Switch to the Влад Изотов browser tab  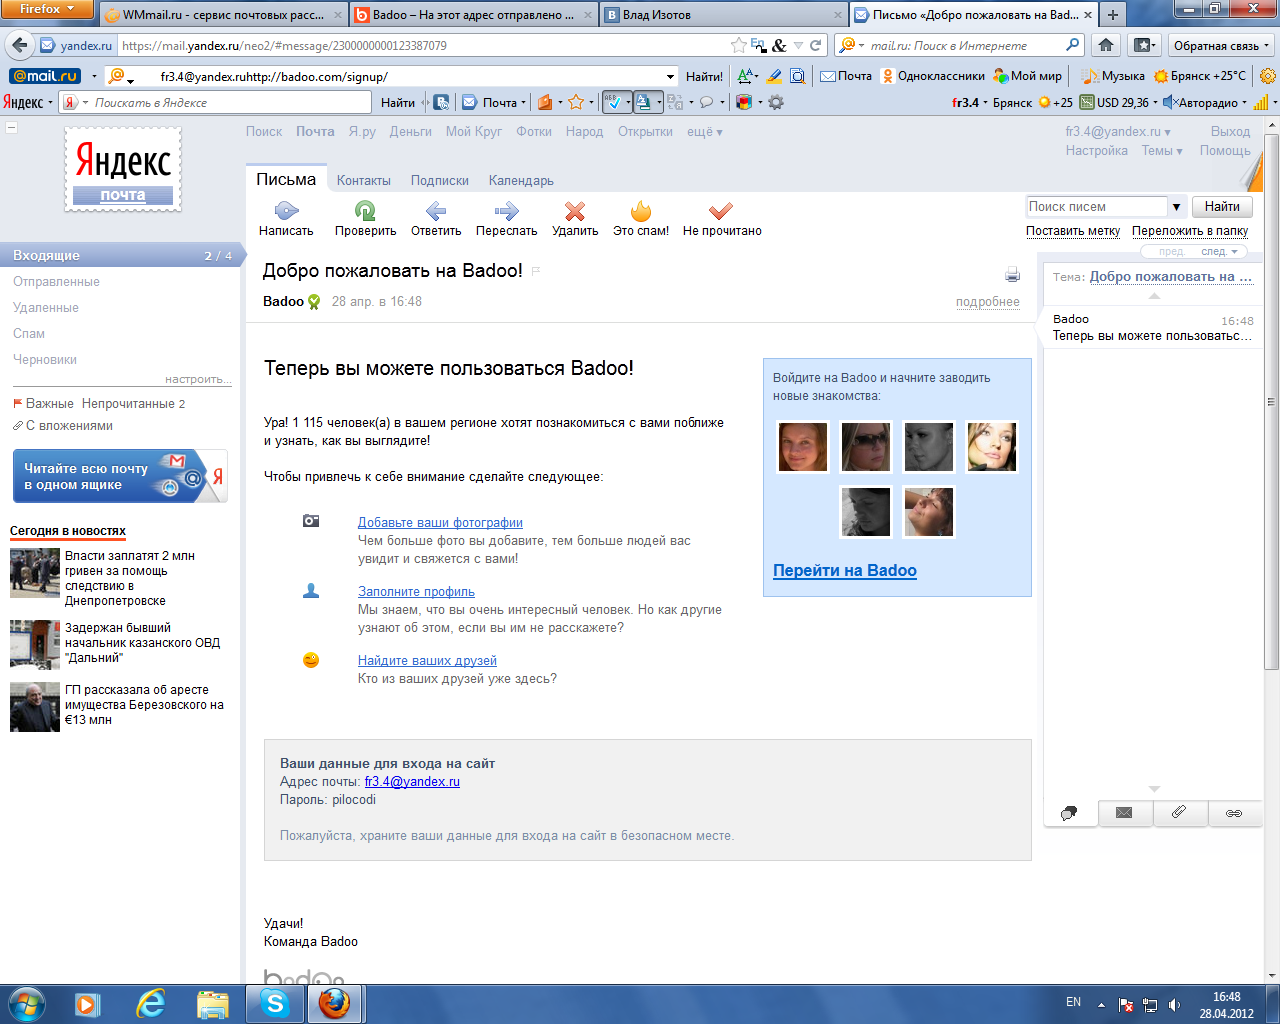click(x=724, y=15)
